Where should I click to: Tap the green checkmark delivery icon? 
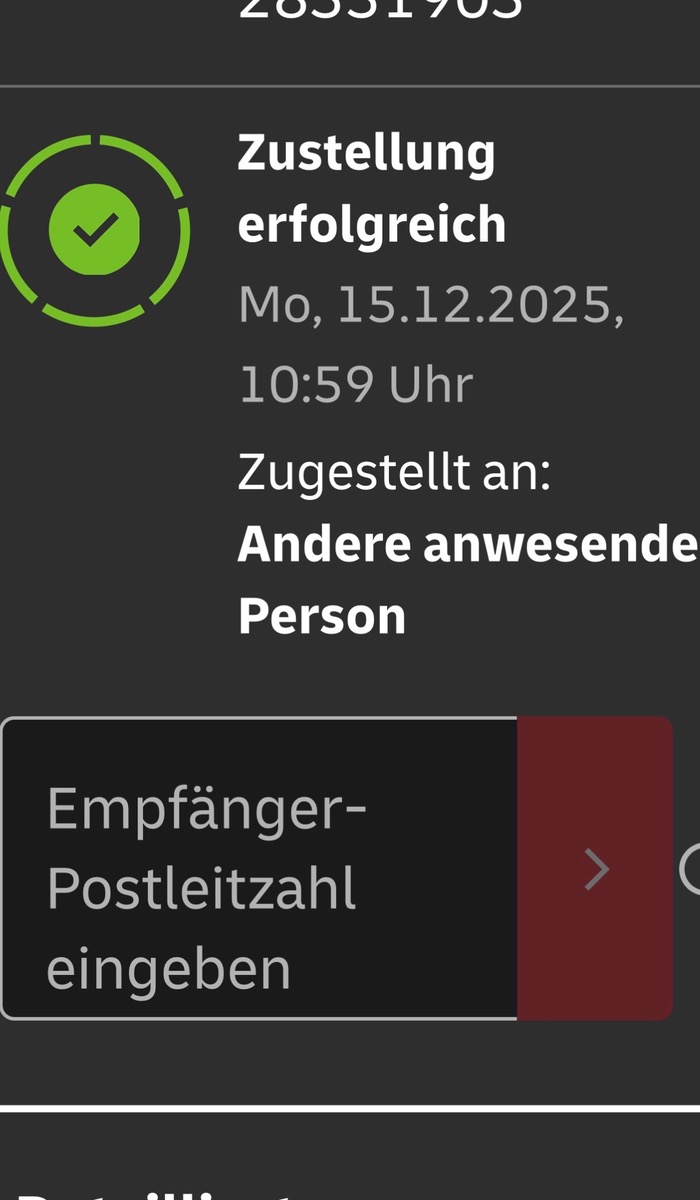(95, 231)
